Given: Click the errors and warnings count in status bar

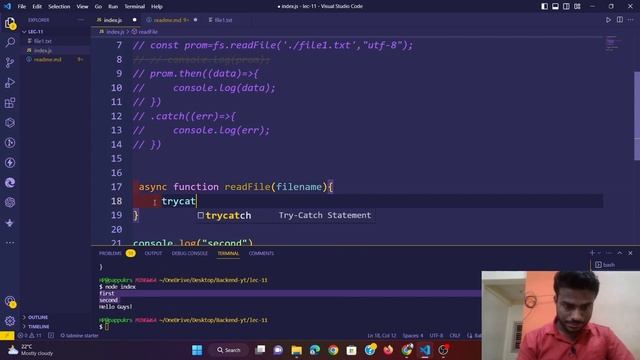Looking at the screenshot, I should (x=29, y=336).
